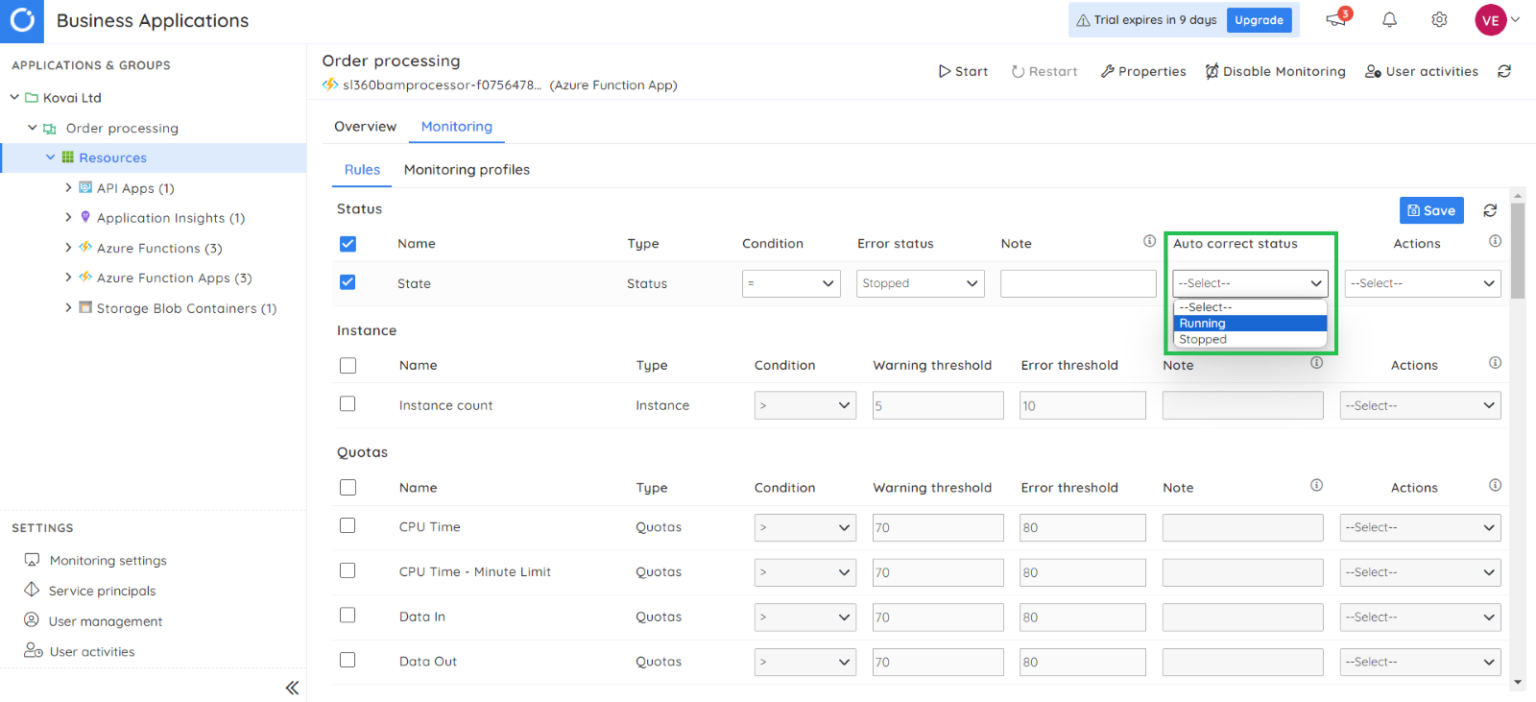Expand the Azure Functions tree item
Image resolution: width=1536 pixels, height=702 pixels.
68,247
